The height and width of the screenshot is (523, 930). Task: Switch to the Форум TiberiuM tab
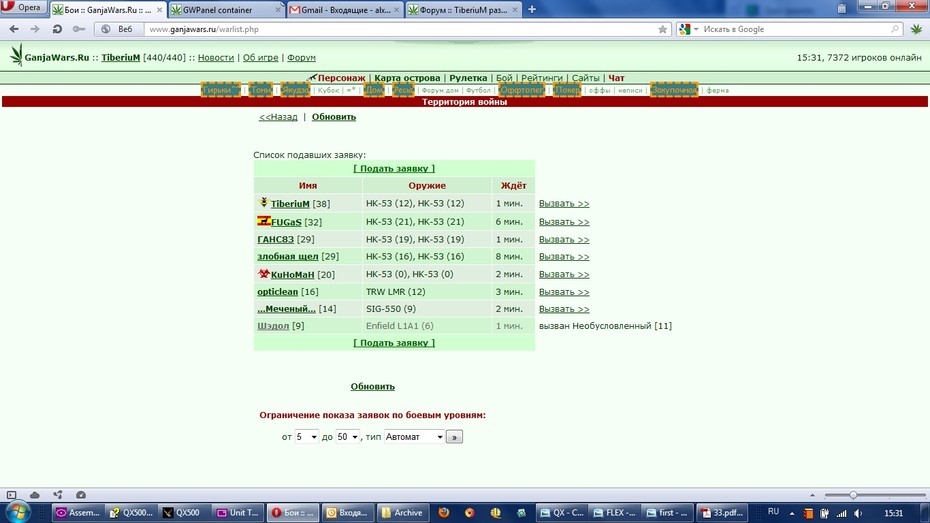coord(463,10)
